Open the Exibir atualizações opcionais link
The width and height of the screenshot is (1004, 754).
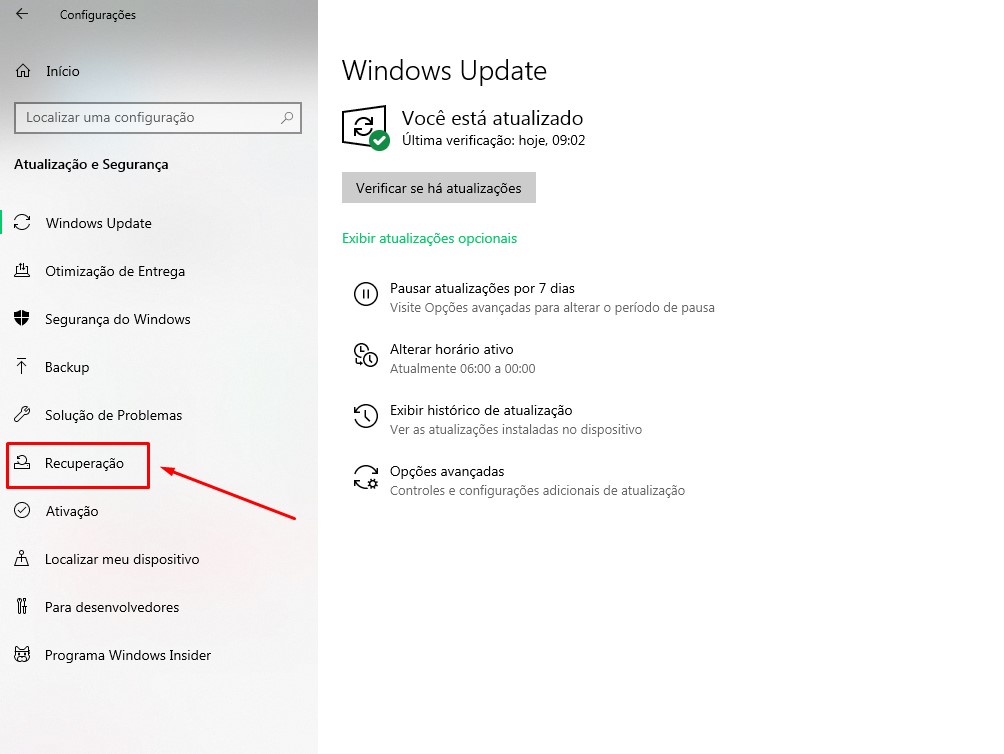click(429, 238)
